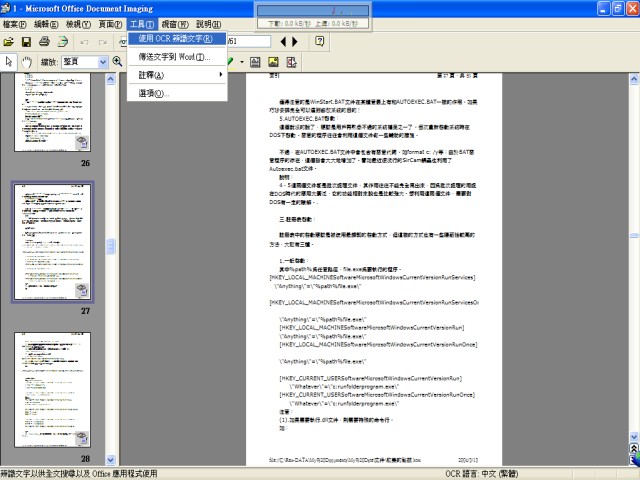The height and width of the screenshot is (480, 640).
Task: Click OCR 語言 status bar entry
Action: click(482, 474)
